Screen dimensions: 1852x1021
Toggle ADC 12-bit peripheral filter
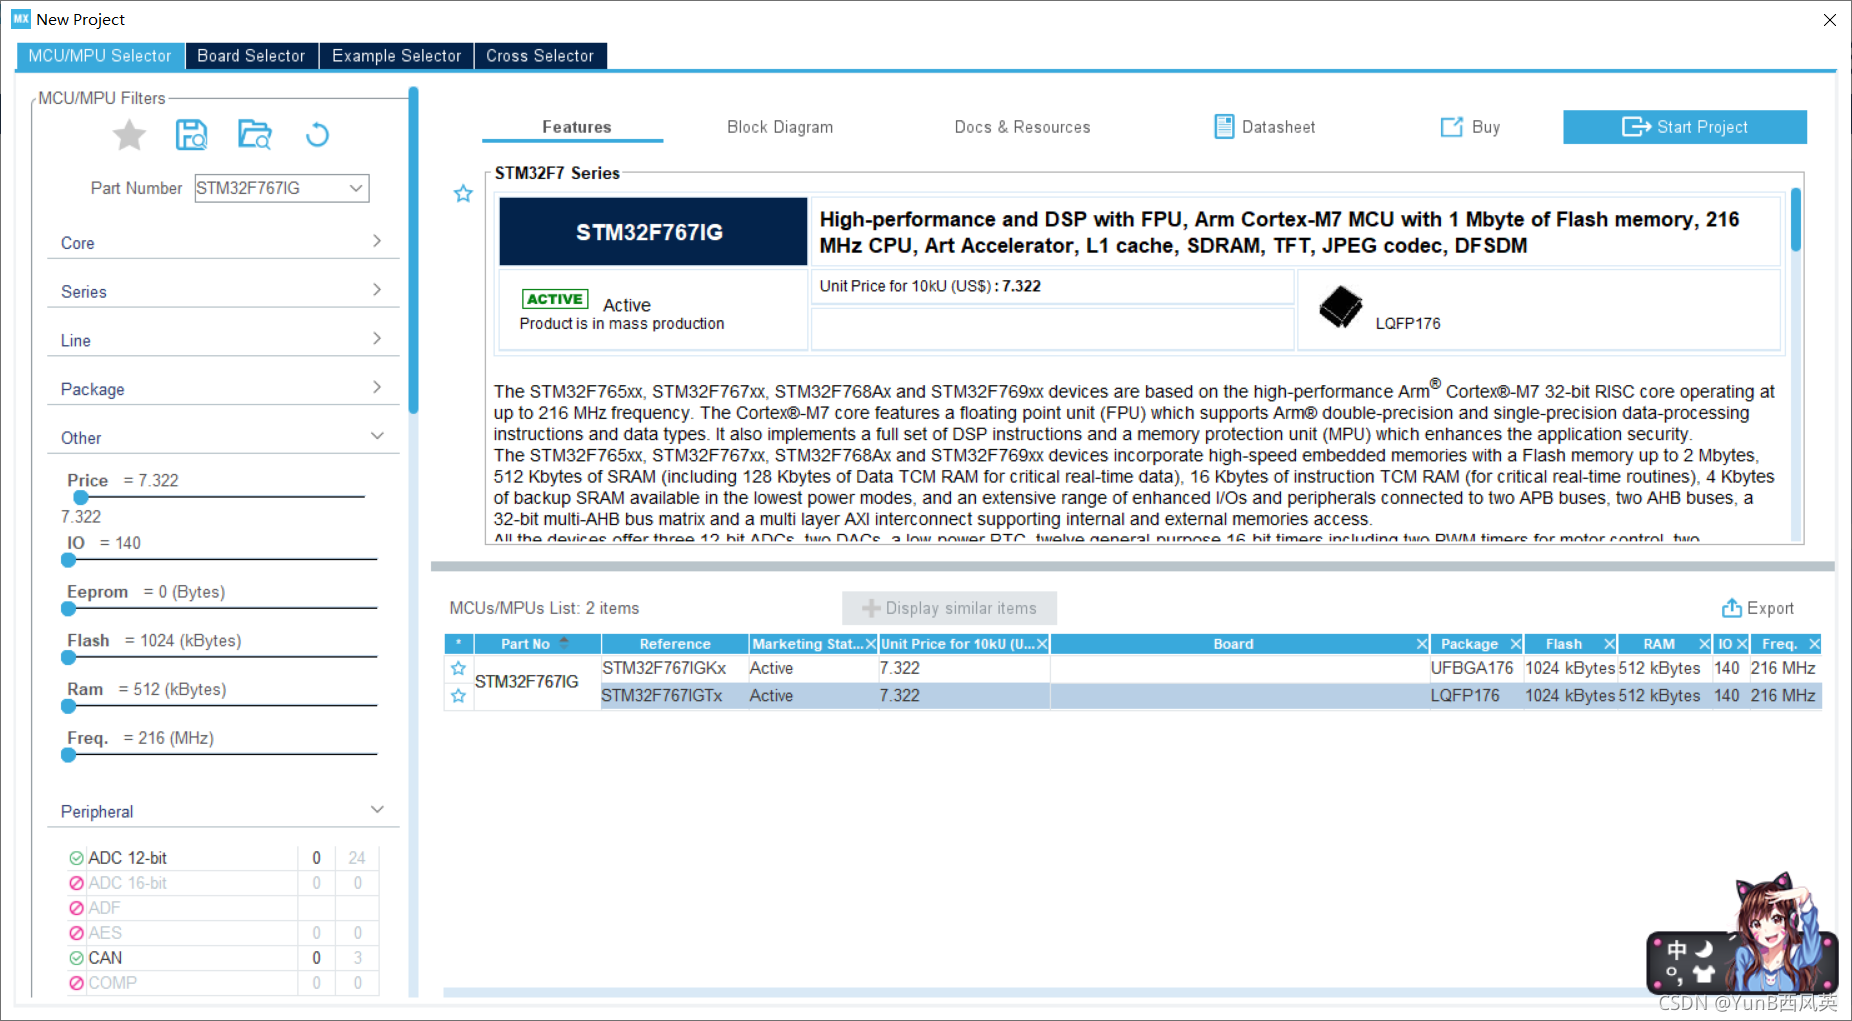pyautogui.click(x=77, y=858)
